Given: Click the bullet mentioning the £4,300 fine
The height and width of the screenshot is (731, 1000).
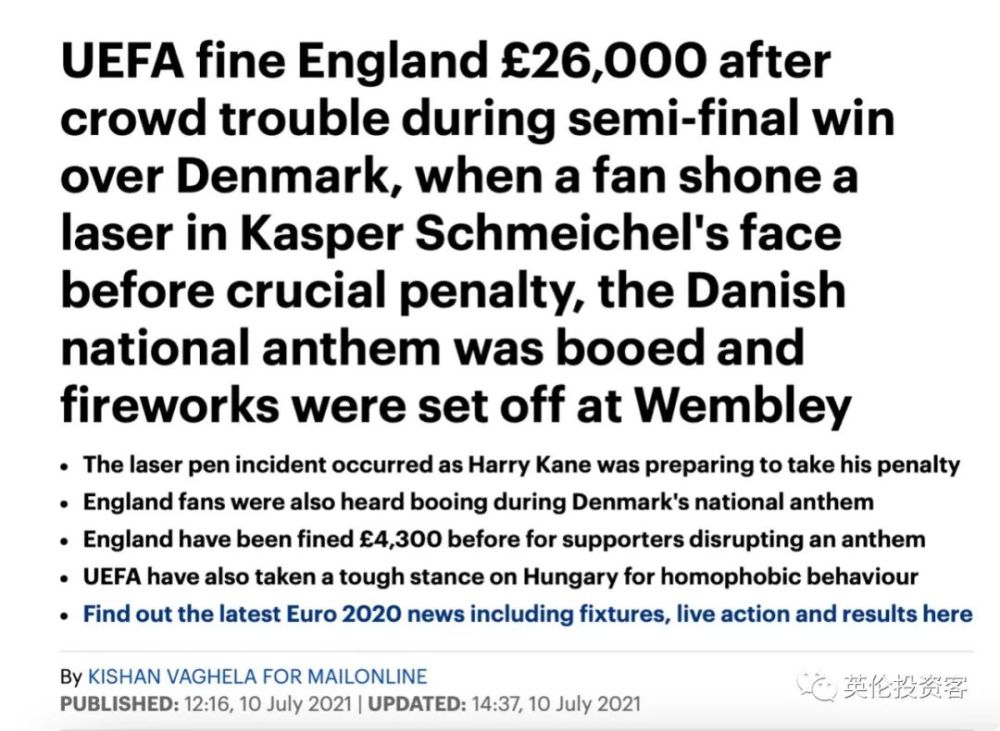Looking at the screenshot, I should point(504,539).
